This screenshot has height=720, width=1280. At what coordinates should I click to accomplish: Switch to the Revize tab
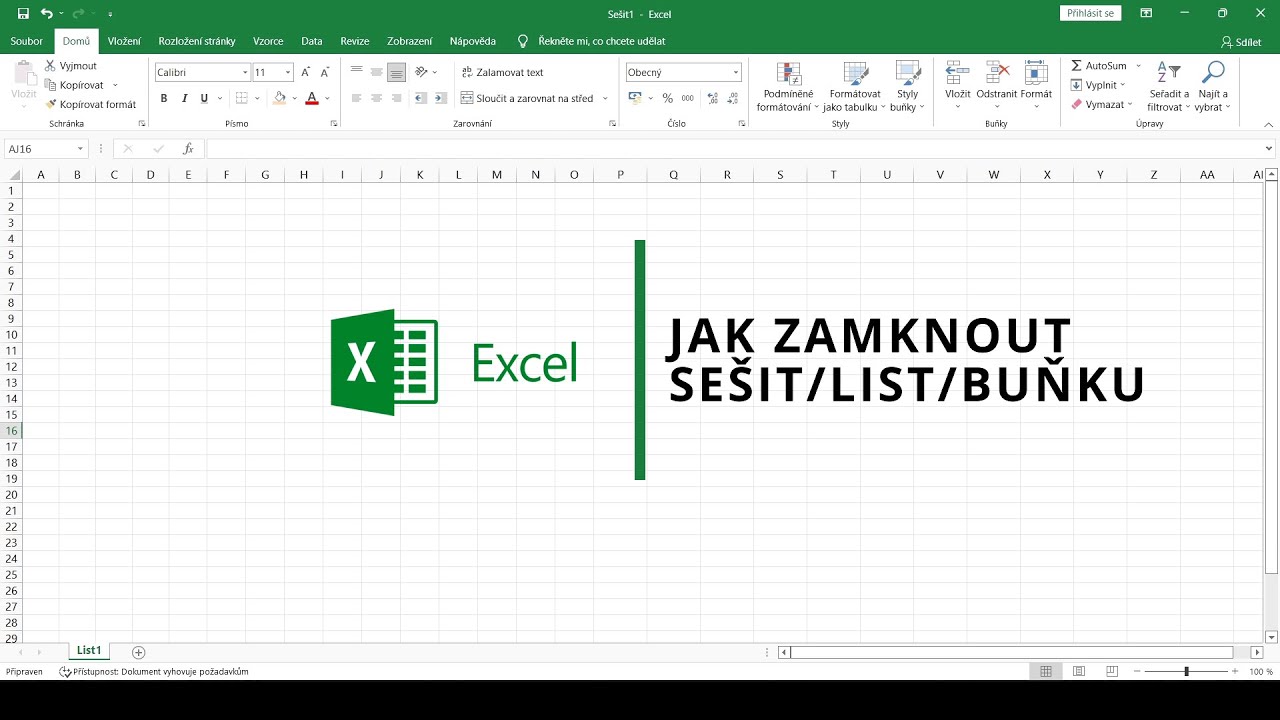(x=355, y=41)
